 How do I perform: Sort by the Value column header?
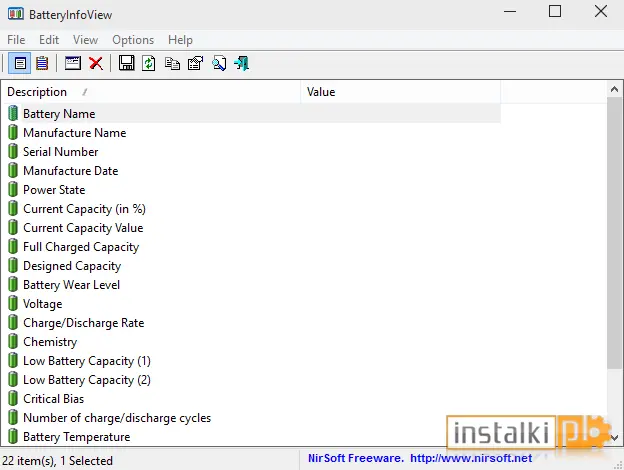[400, 92]
